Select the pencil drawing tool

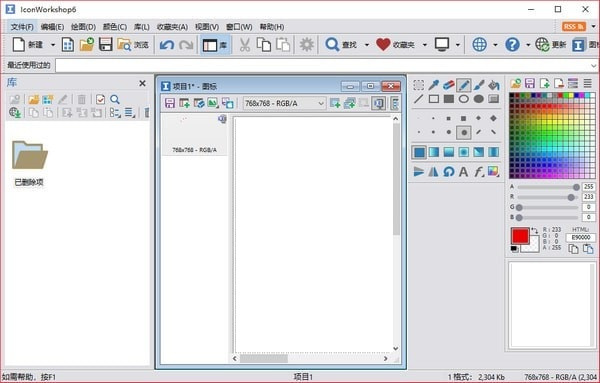point(463,85)
